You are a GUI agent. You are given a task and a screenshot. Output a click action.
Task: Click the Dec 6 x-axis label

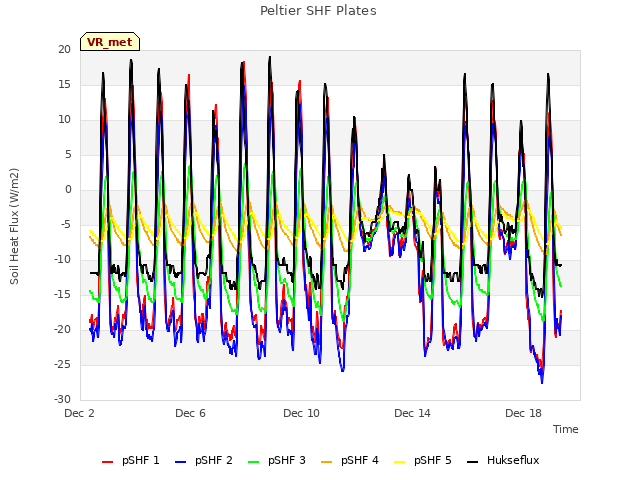pos(190,413)
